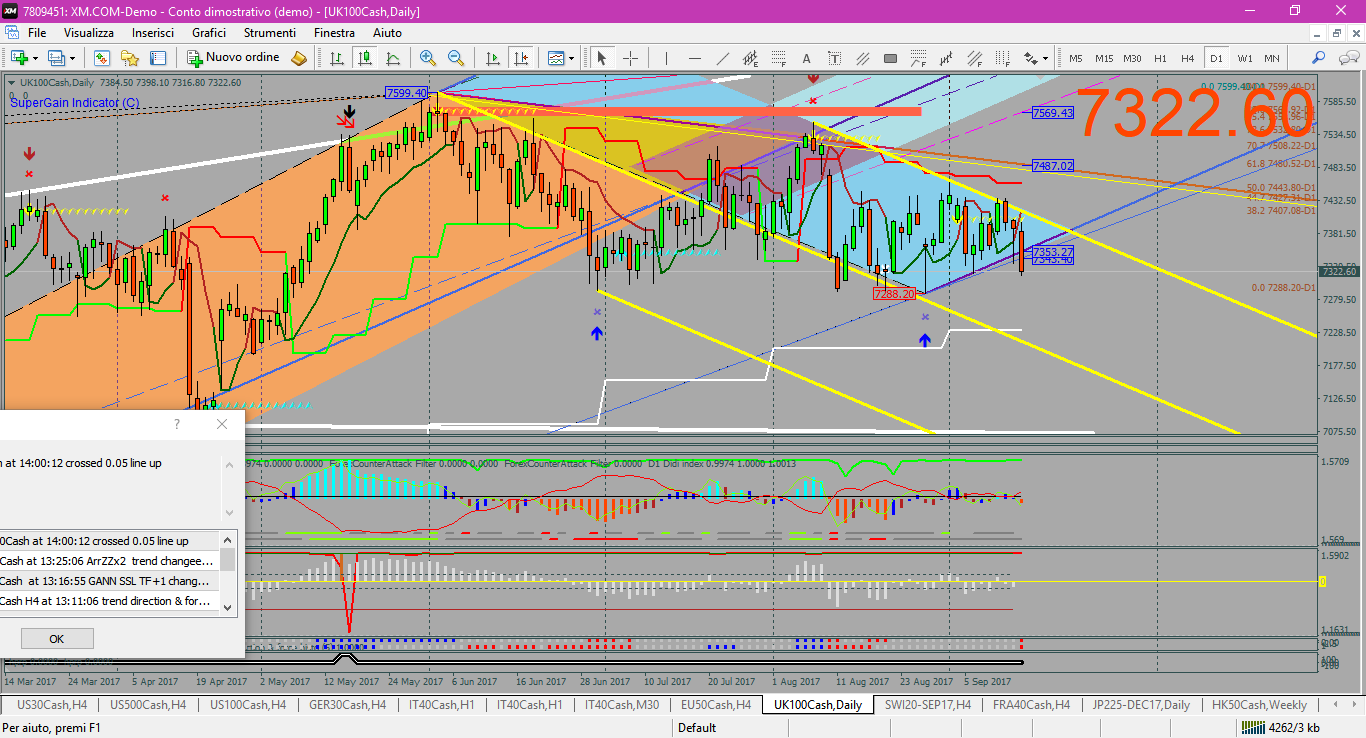Select the crosshair tool

coord(630,58)
